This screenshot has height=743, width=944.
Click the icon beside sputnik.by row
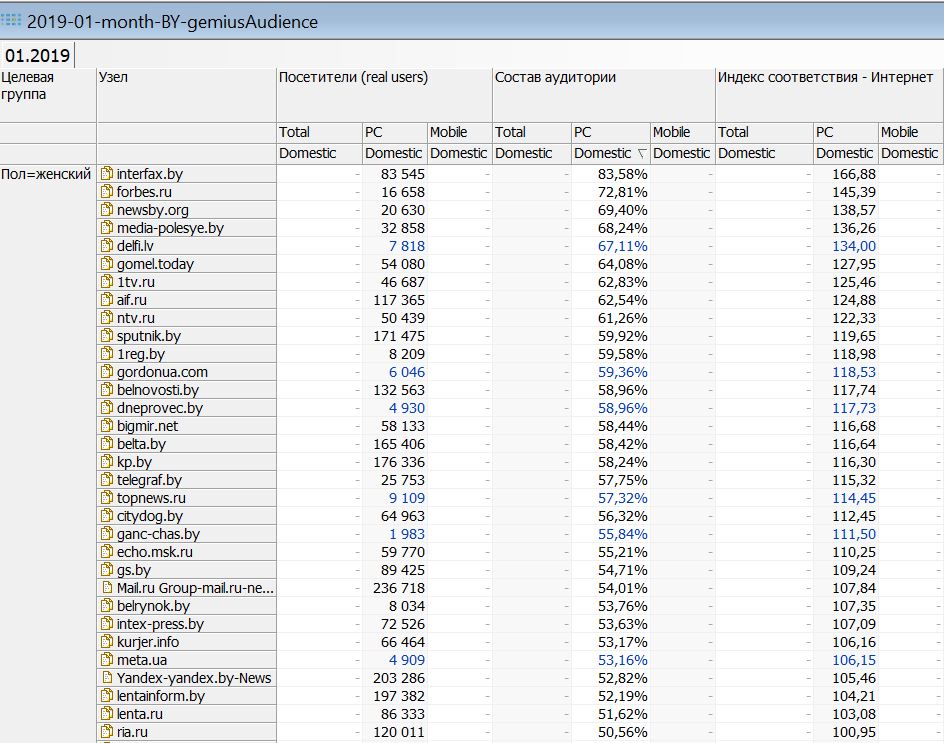pyautogui.click(x=107, y=336)
